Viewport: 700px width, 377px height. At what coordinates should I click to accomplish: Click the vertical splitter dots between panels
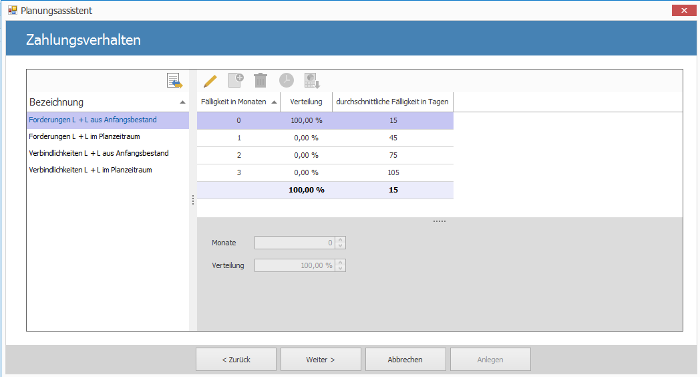point(193,200)
